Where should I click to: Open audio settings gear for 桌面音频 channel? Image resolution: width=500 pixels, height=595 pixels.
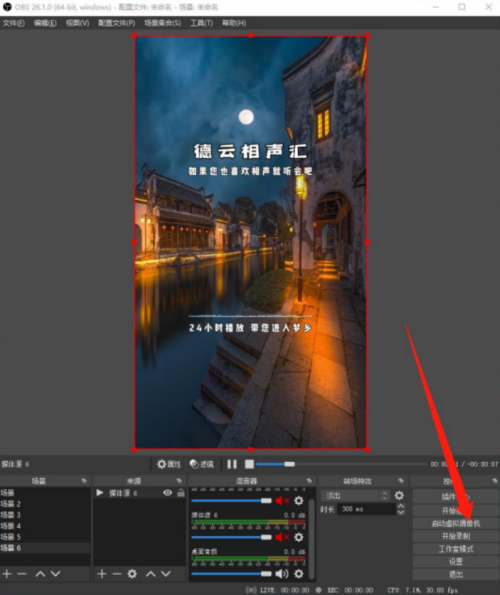pos(299,573)
